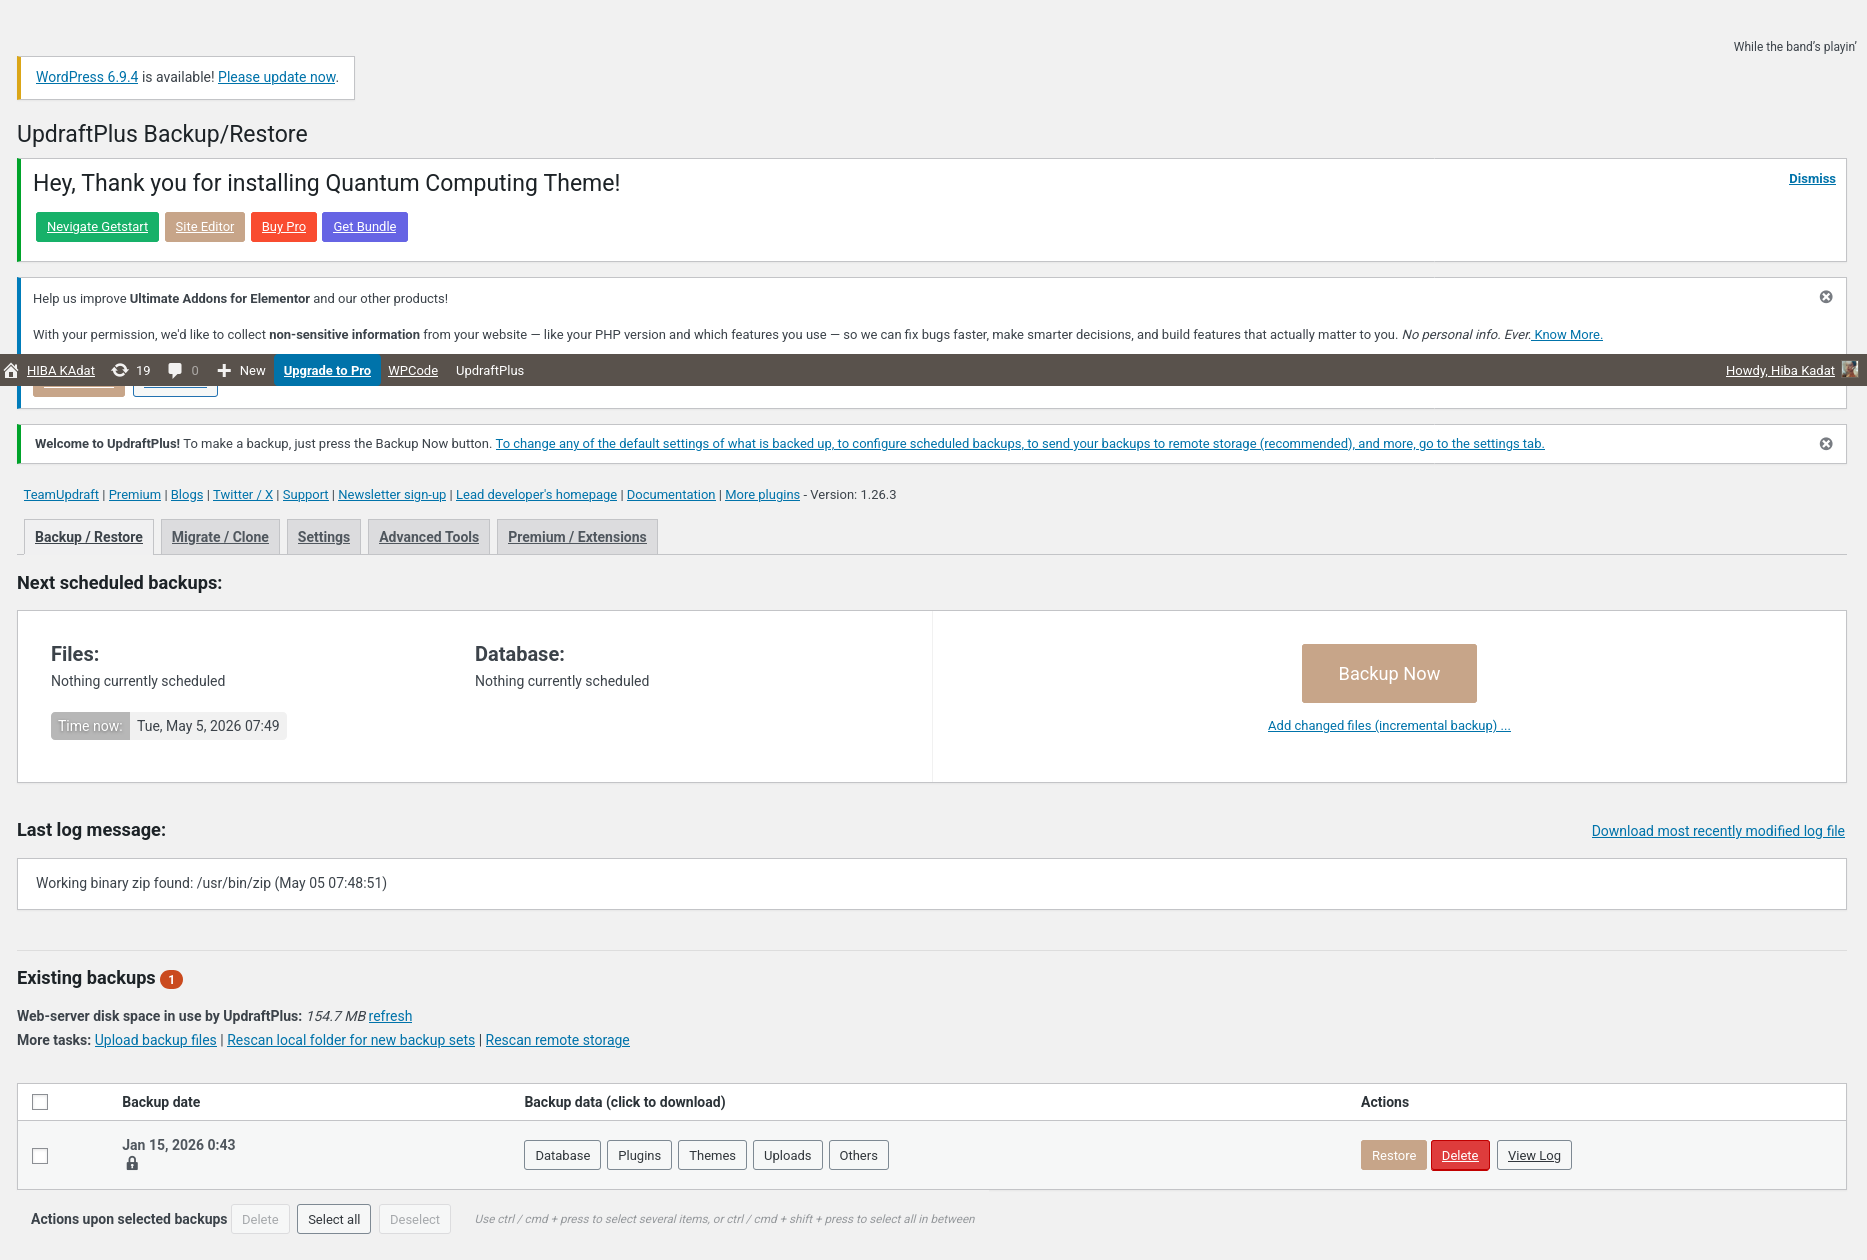Click the Time now Tue, May 5, 2026 07:49 value
Image resolution: width=1867 pixels, height=1260 pixels.
[208, 726]
